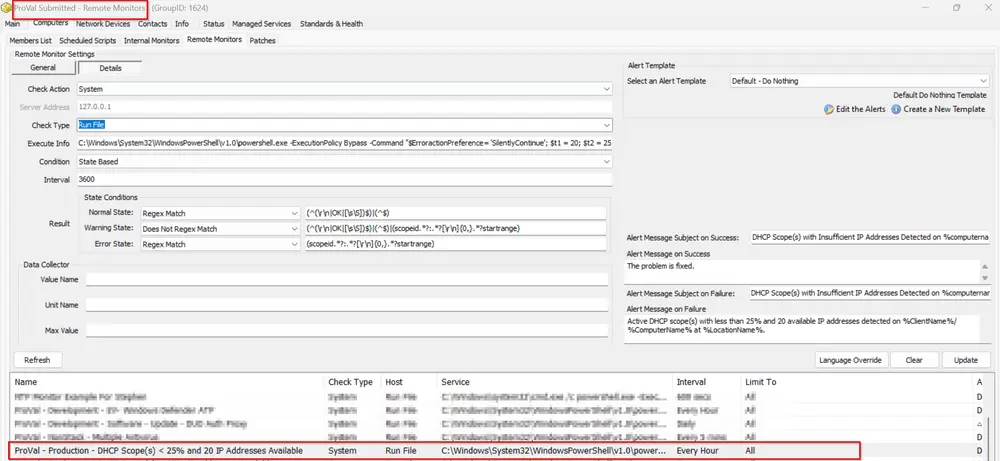Click the DHCP row's Service path cell
The height and width of the screenshot is (461, 1000).
[x=554, y=451]
